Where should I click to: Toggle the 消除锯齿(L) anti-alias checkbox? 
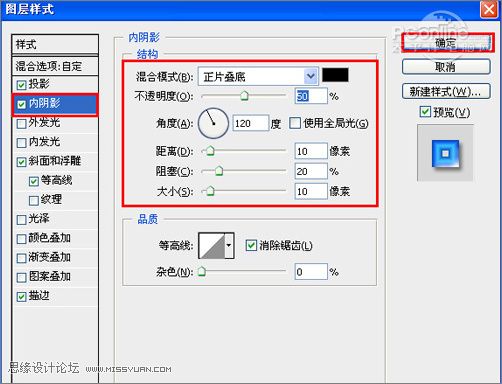click(251, 245)
